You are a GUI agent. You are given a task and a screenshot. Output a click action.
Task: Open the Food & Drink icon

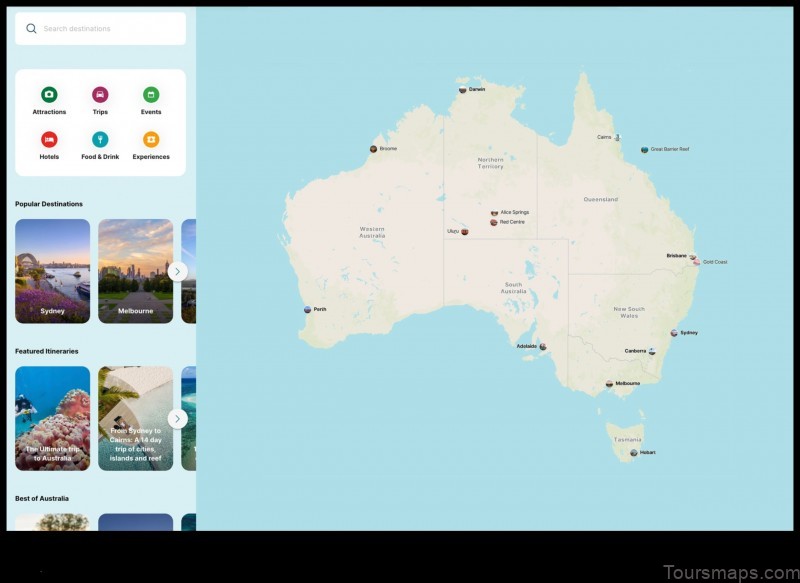99,137
